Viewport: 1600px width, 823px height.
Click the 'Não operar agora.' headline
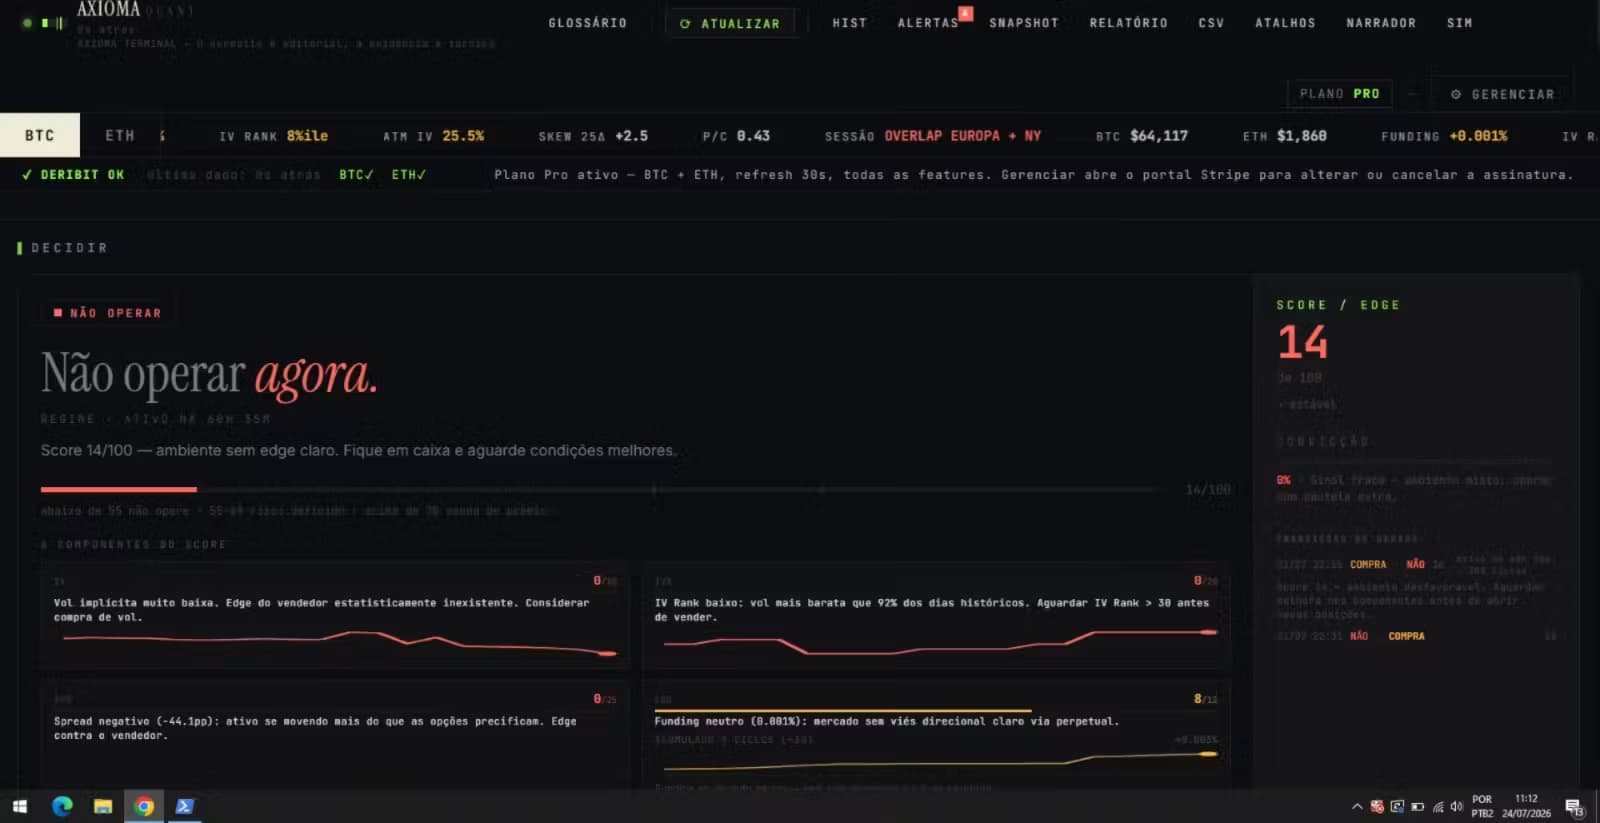[x=209, y=375]
